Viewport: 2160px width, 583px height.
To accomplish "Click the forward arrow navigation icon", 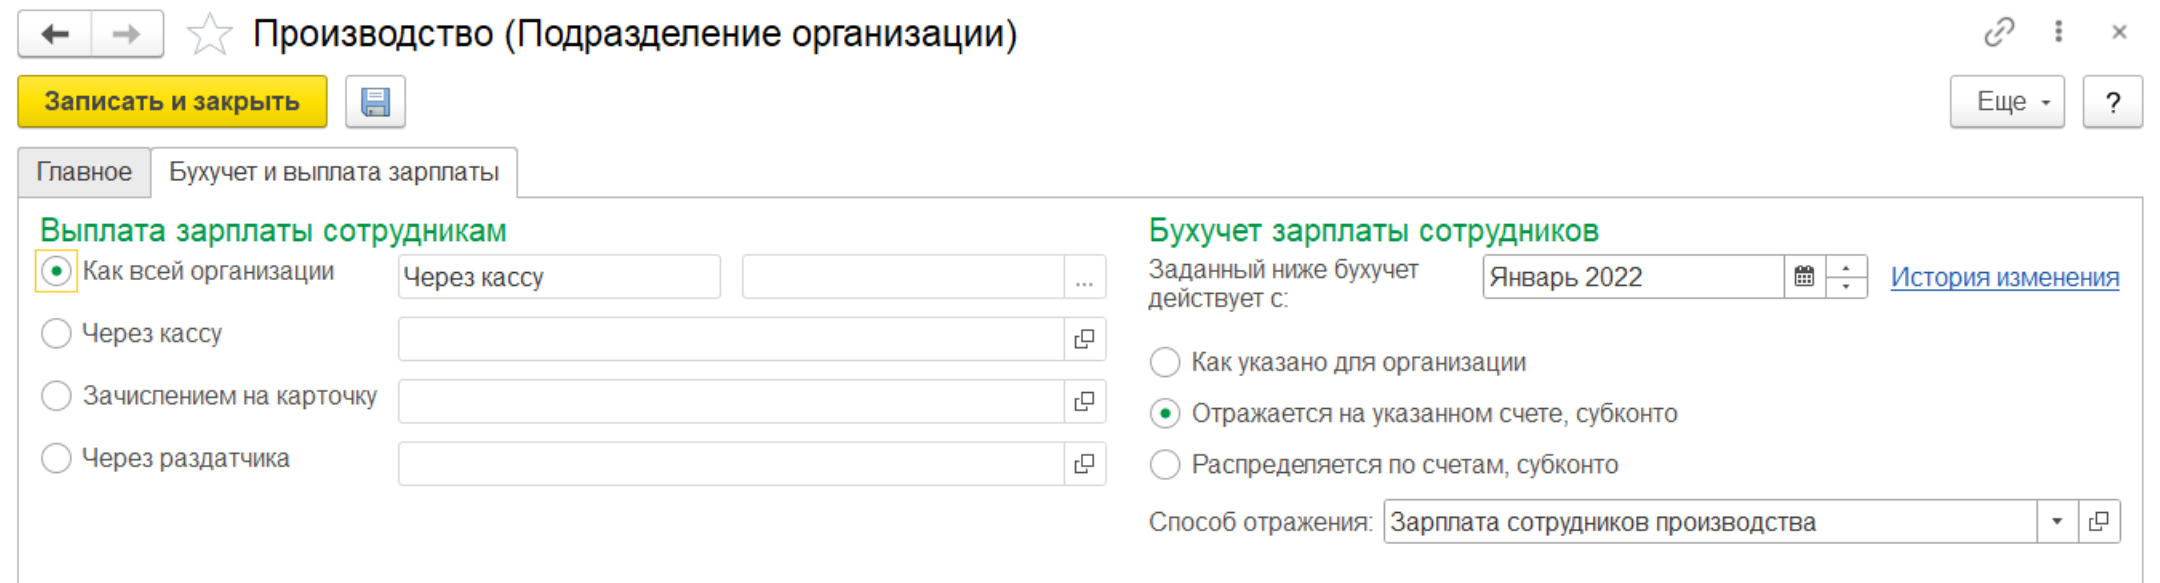I will pyautogui.click(x=127, y=34).
